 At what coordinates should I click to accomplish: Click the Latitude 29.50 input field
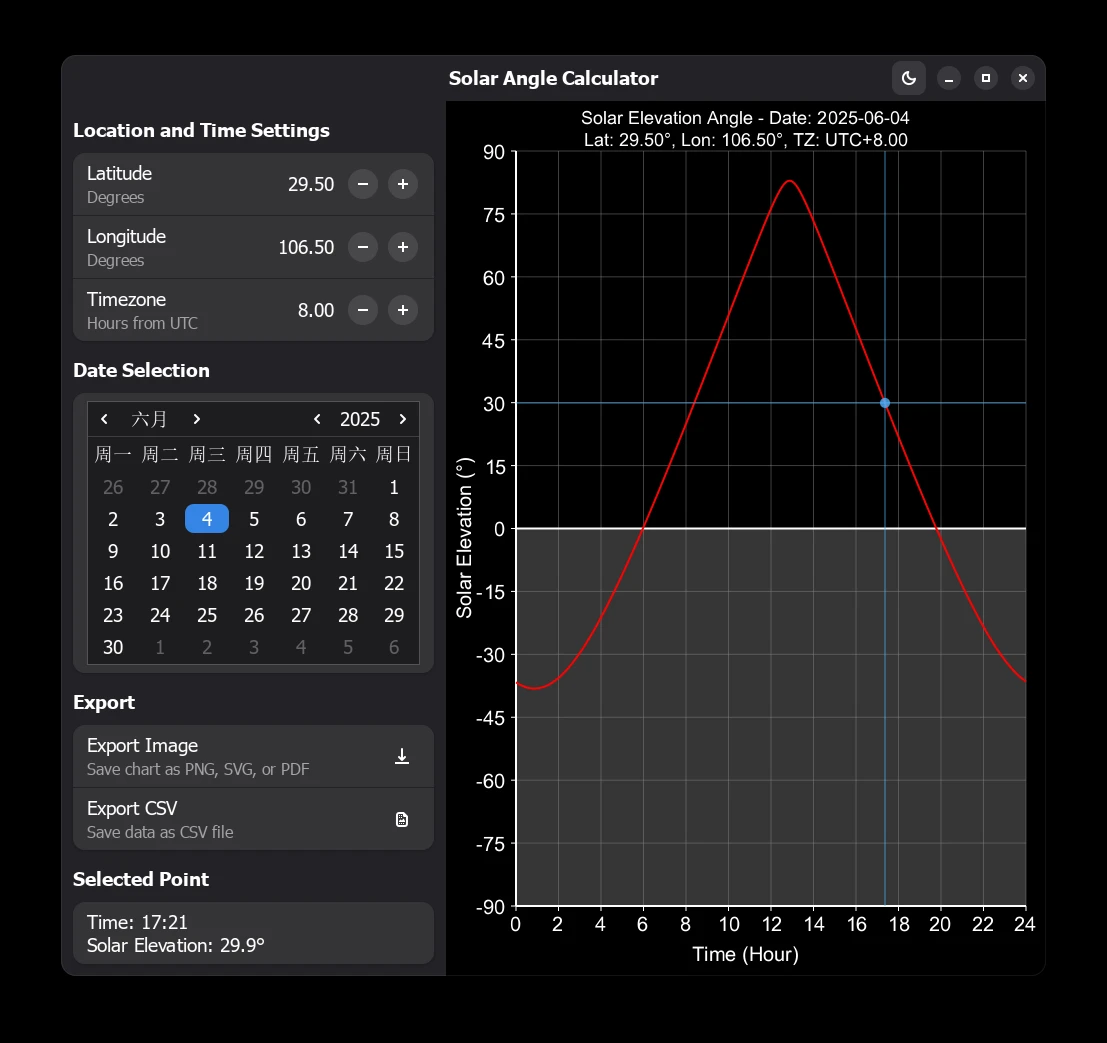coord(311,184)
